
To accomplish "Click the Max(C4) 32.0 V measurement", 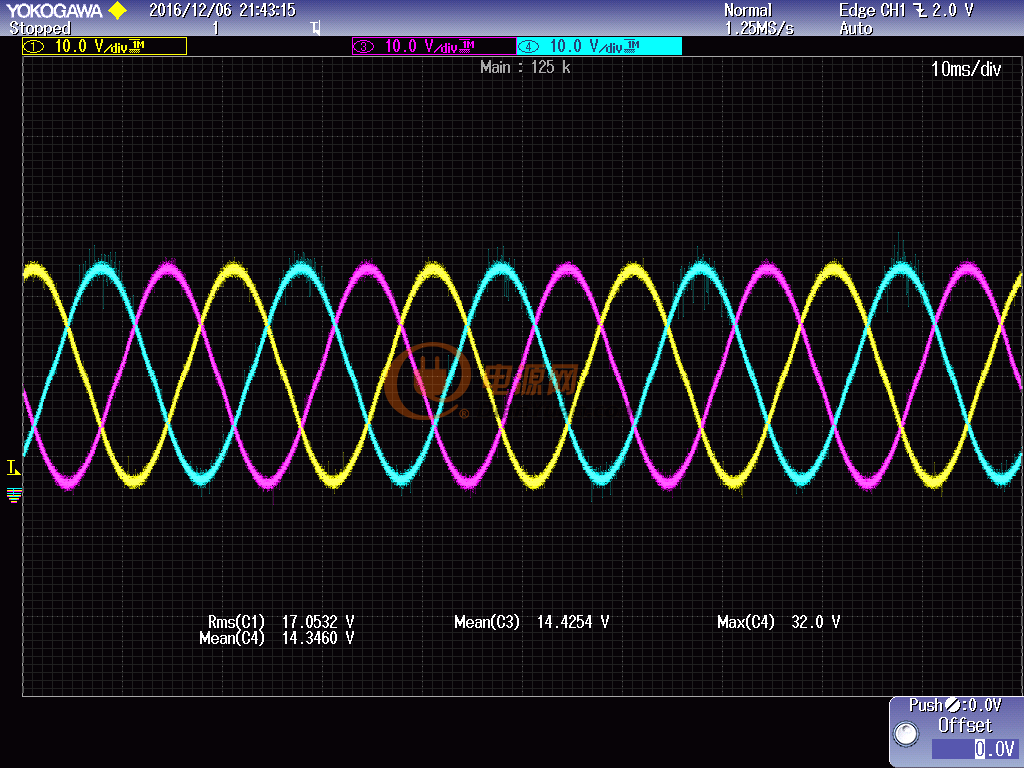I will pos(778,622).
